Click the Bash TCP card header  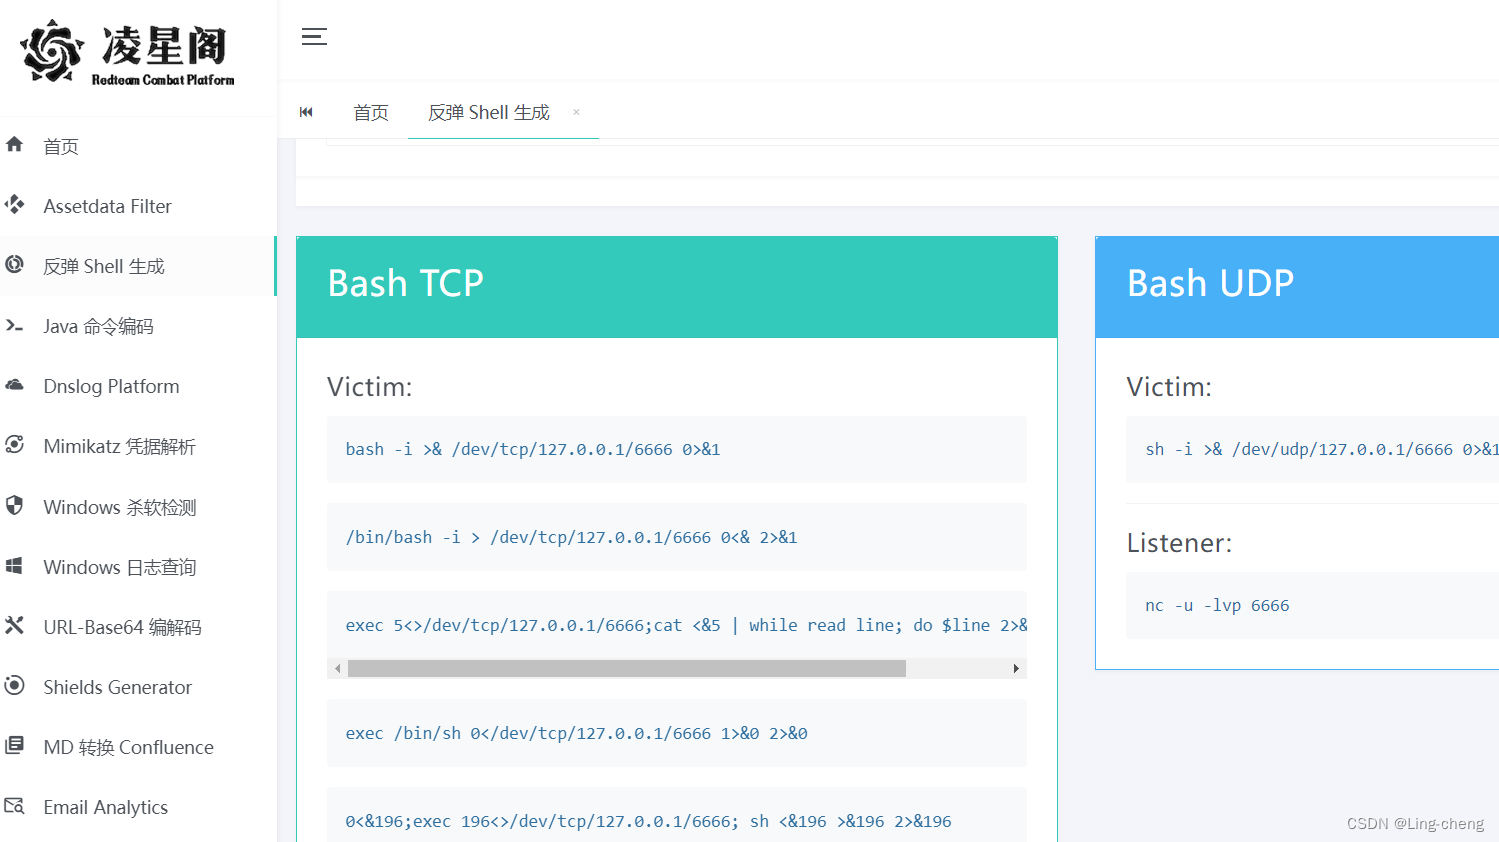click(x=677, y=287)
